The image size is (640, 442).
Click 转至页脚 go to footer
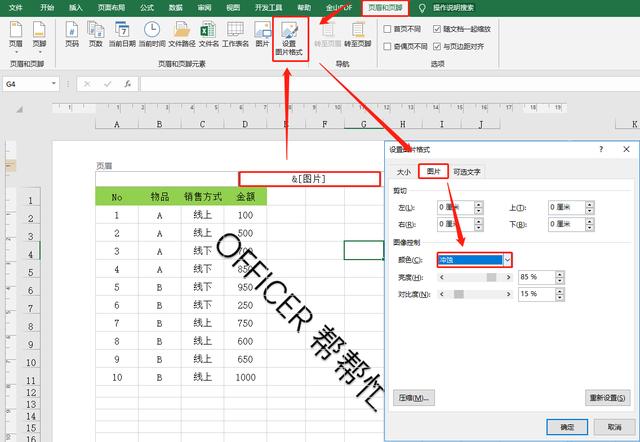coord(358,34)
